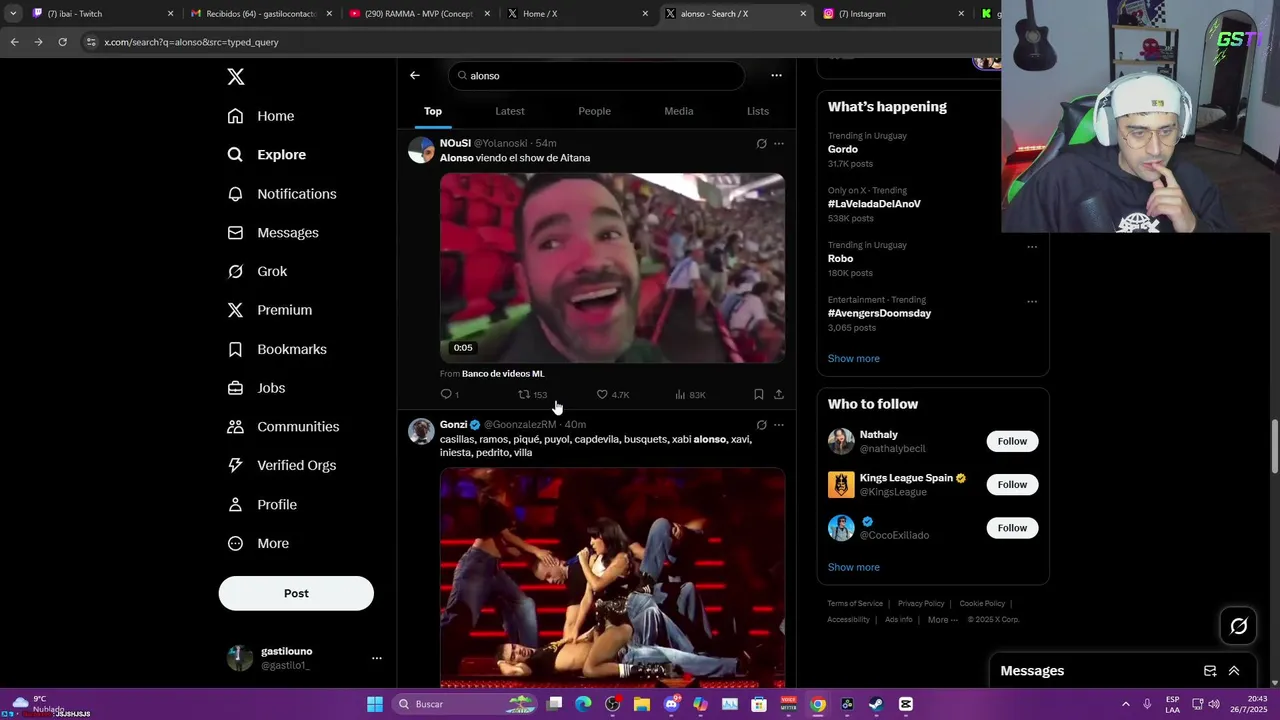Viewport: 1280px width, 720px height.
Task: Open Profile in the sidebar
Action: tap(262, 505)
